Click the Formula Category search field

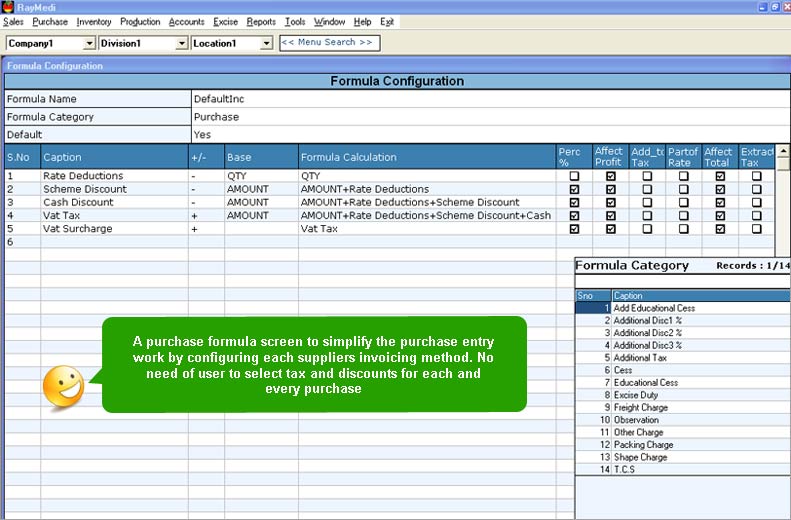pyautogui.click(x=683, y=281)
